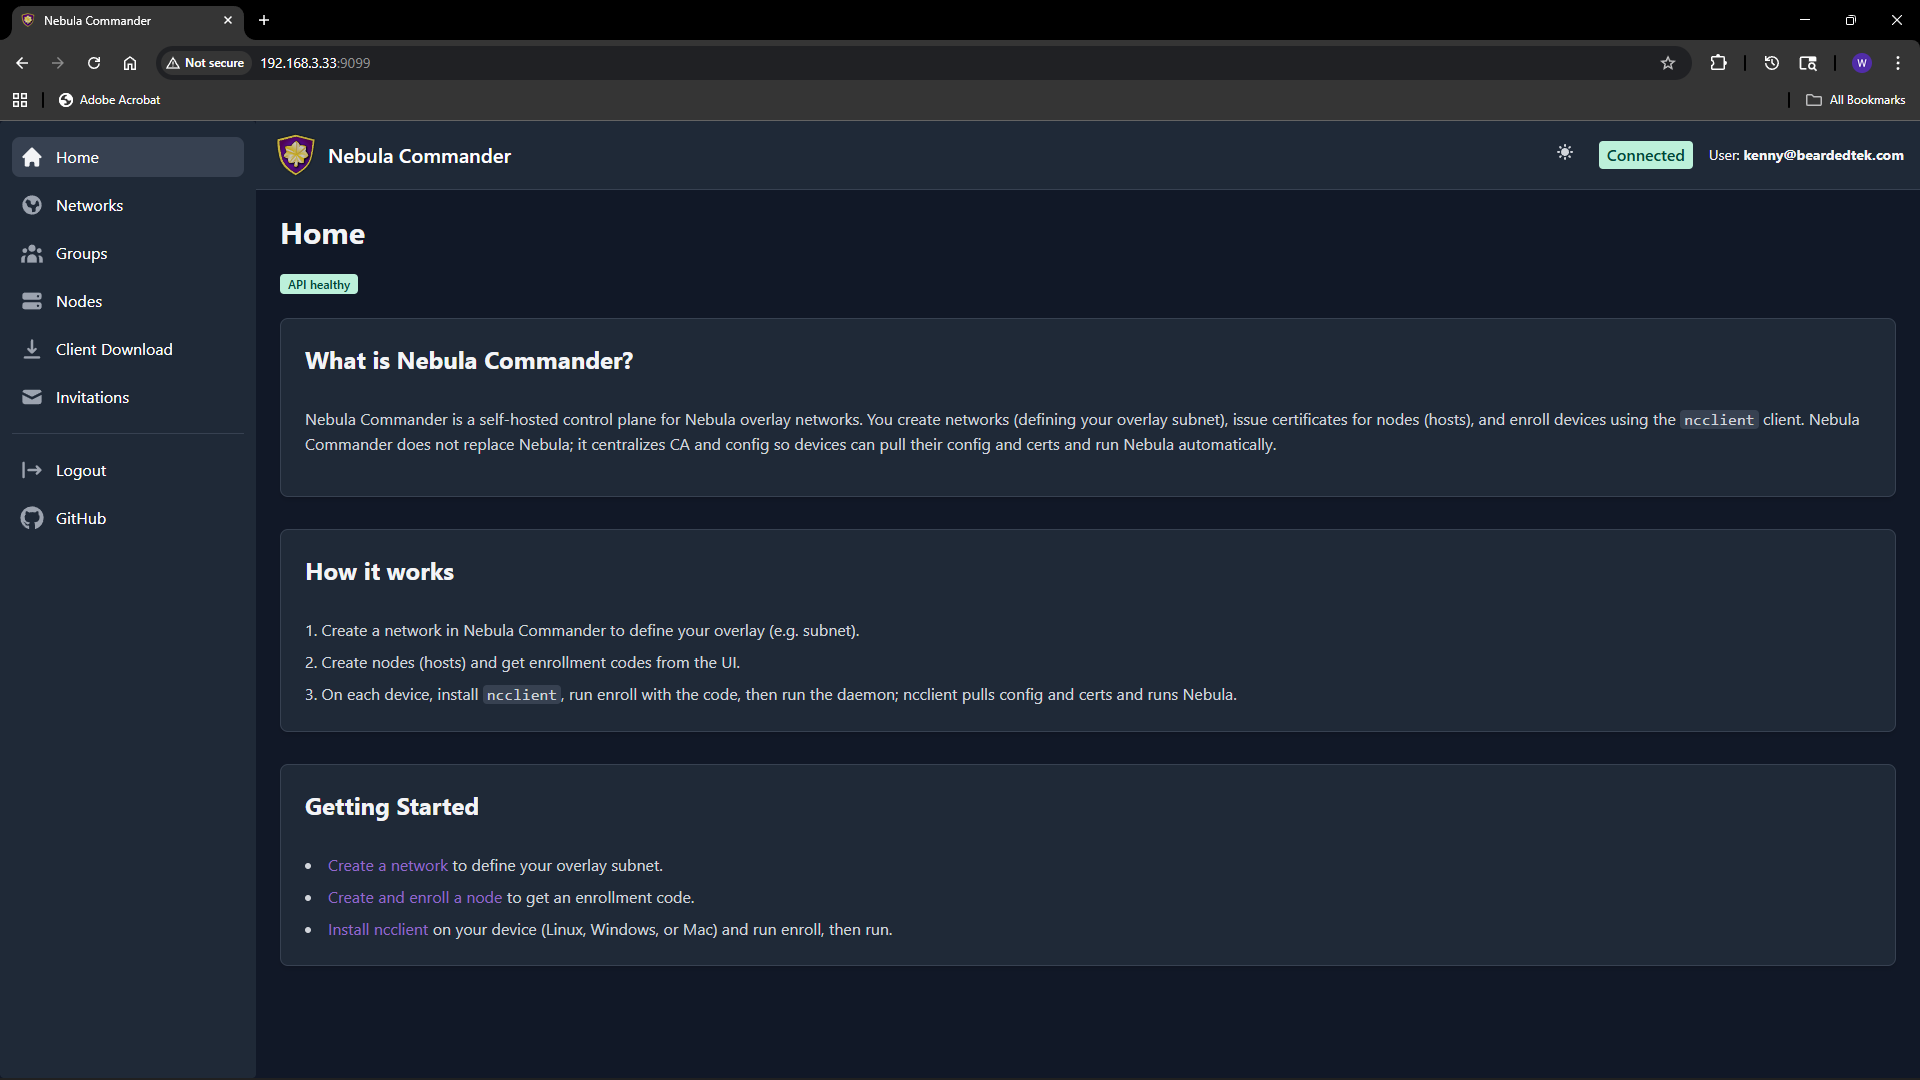Toggle the Connected status badge
This screenshot has width=1920, height=1080.
point(1645,155)
